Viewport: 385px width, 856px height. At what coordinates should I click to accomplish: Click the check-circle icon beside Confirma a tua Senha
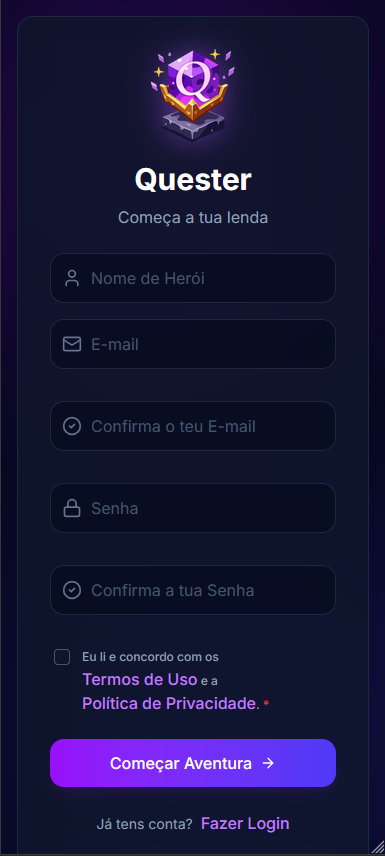[x=72, y=590]
